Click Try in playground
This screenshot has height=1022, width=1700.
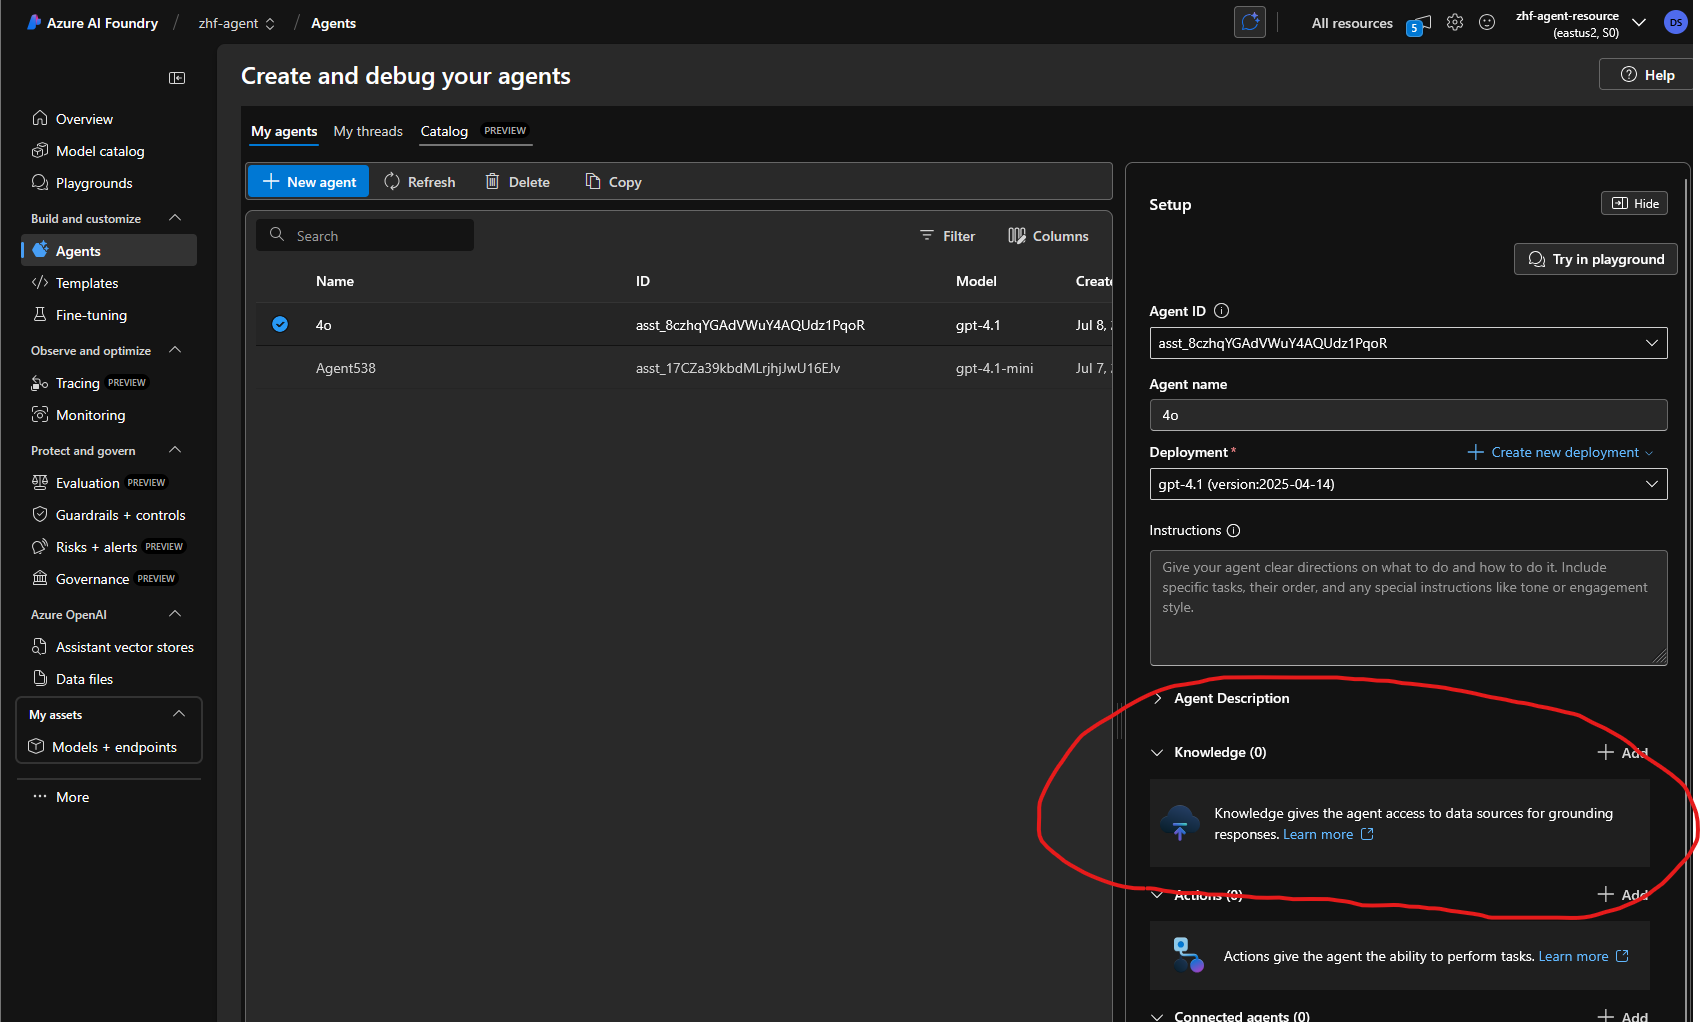(1595, 259)
